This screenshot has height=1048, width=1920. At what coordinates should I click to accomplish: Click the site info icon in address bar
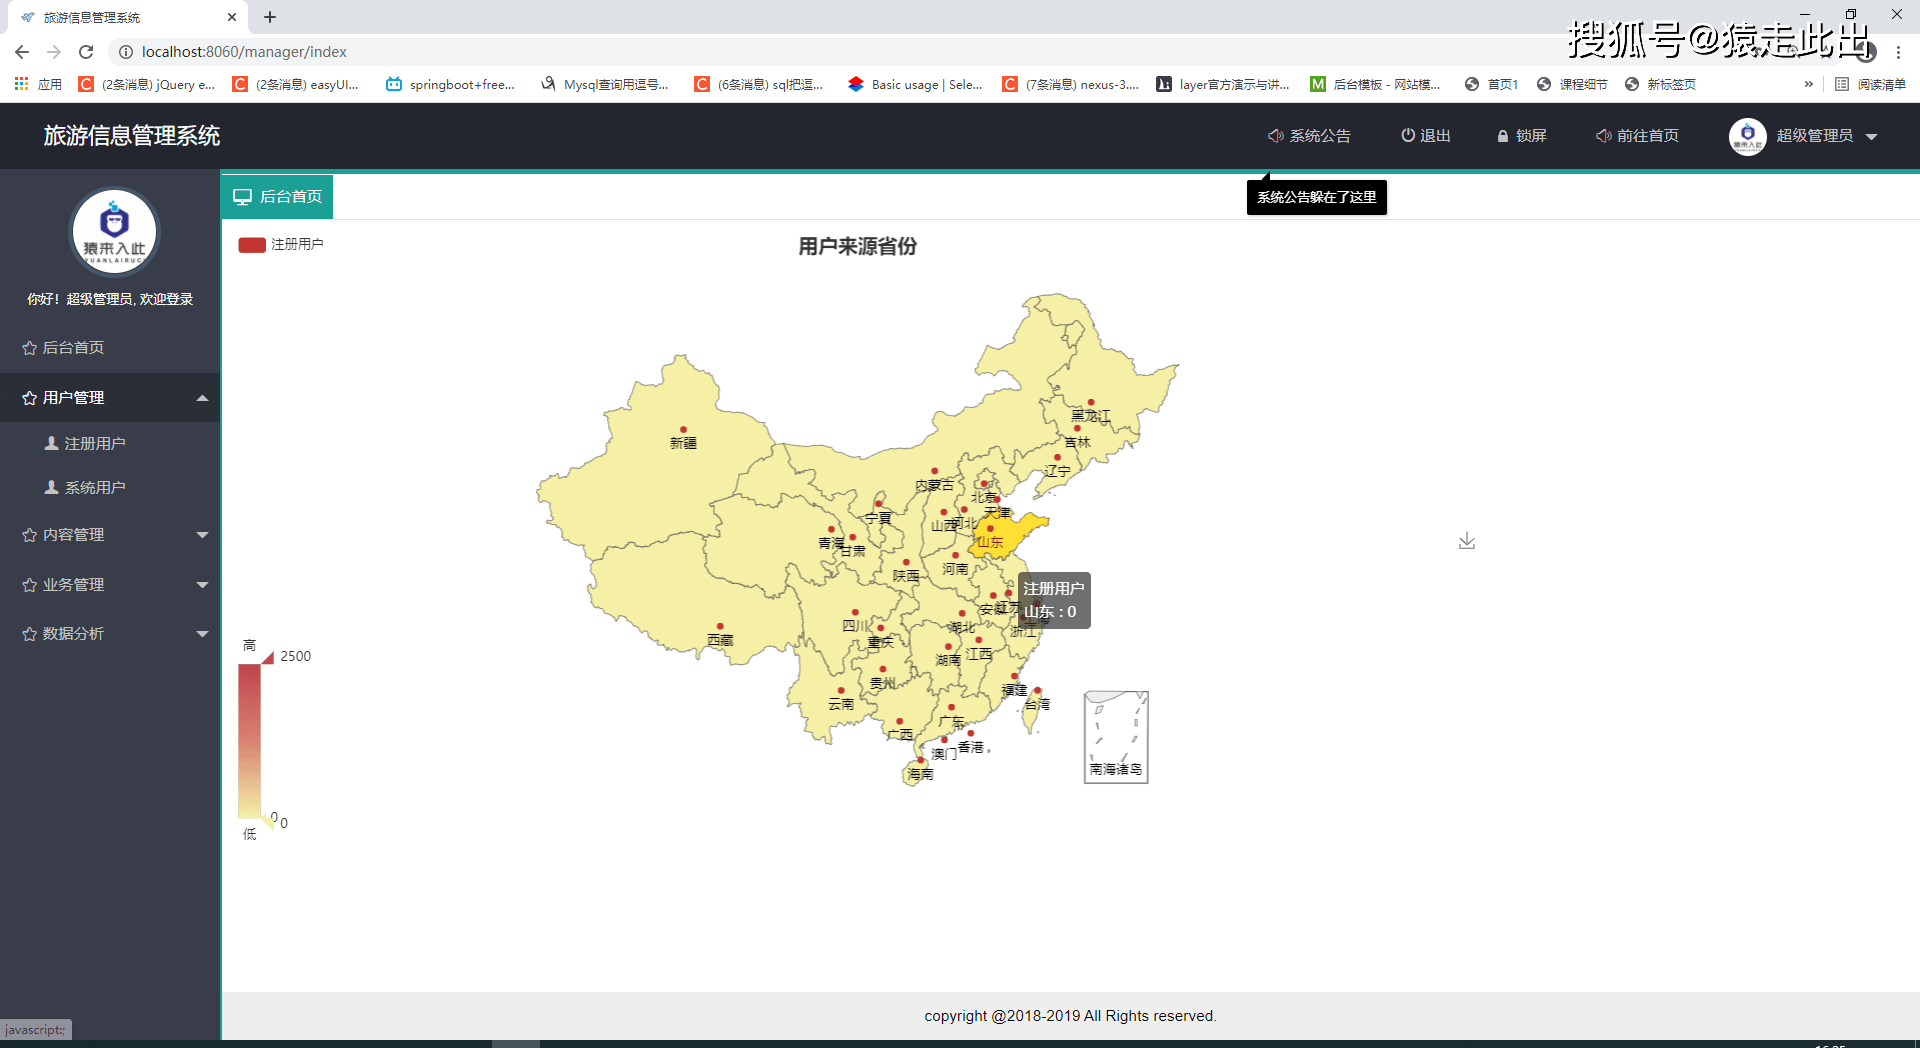126,52
